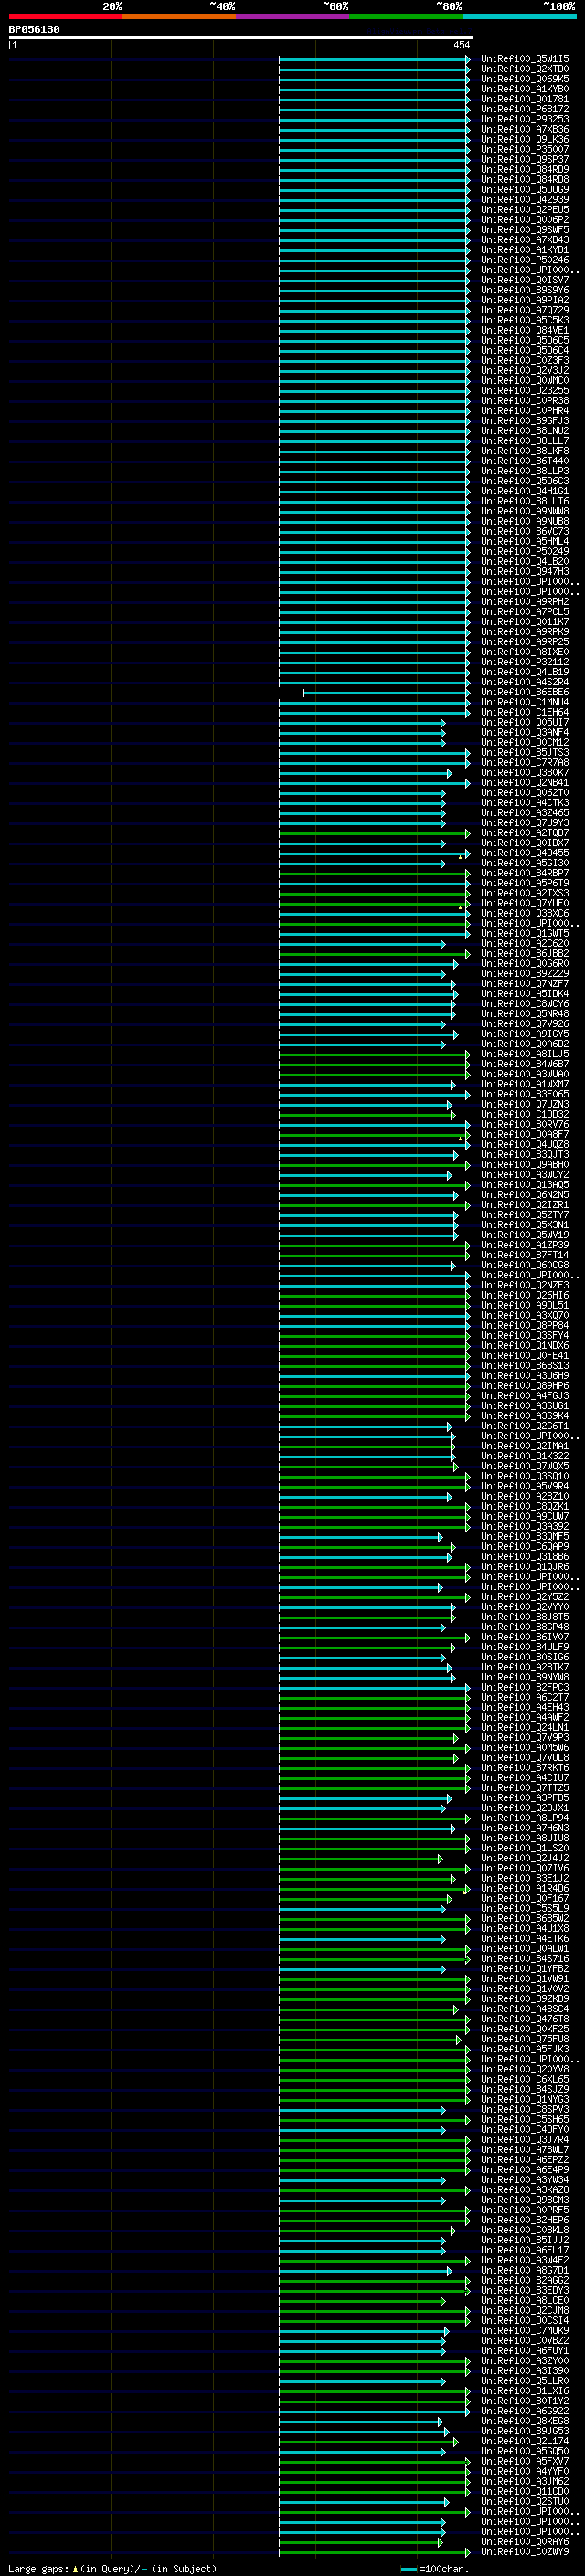Click label UniRef100_Q7YUF0
This screenshot has height=2576, width=585.
pos(525,903)
